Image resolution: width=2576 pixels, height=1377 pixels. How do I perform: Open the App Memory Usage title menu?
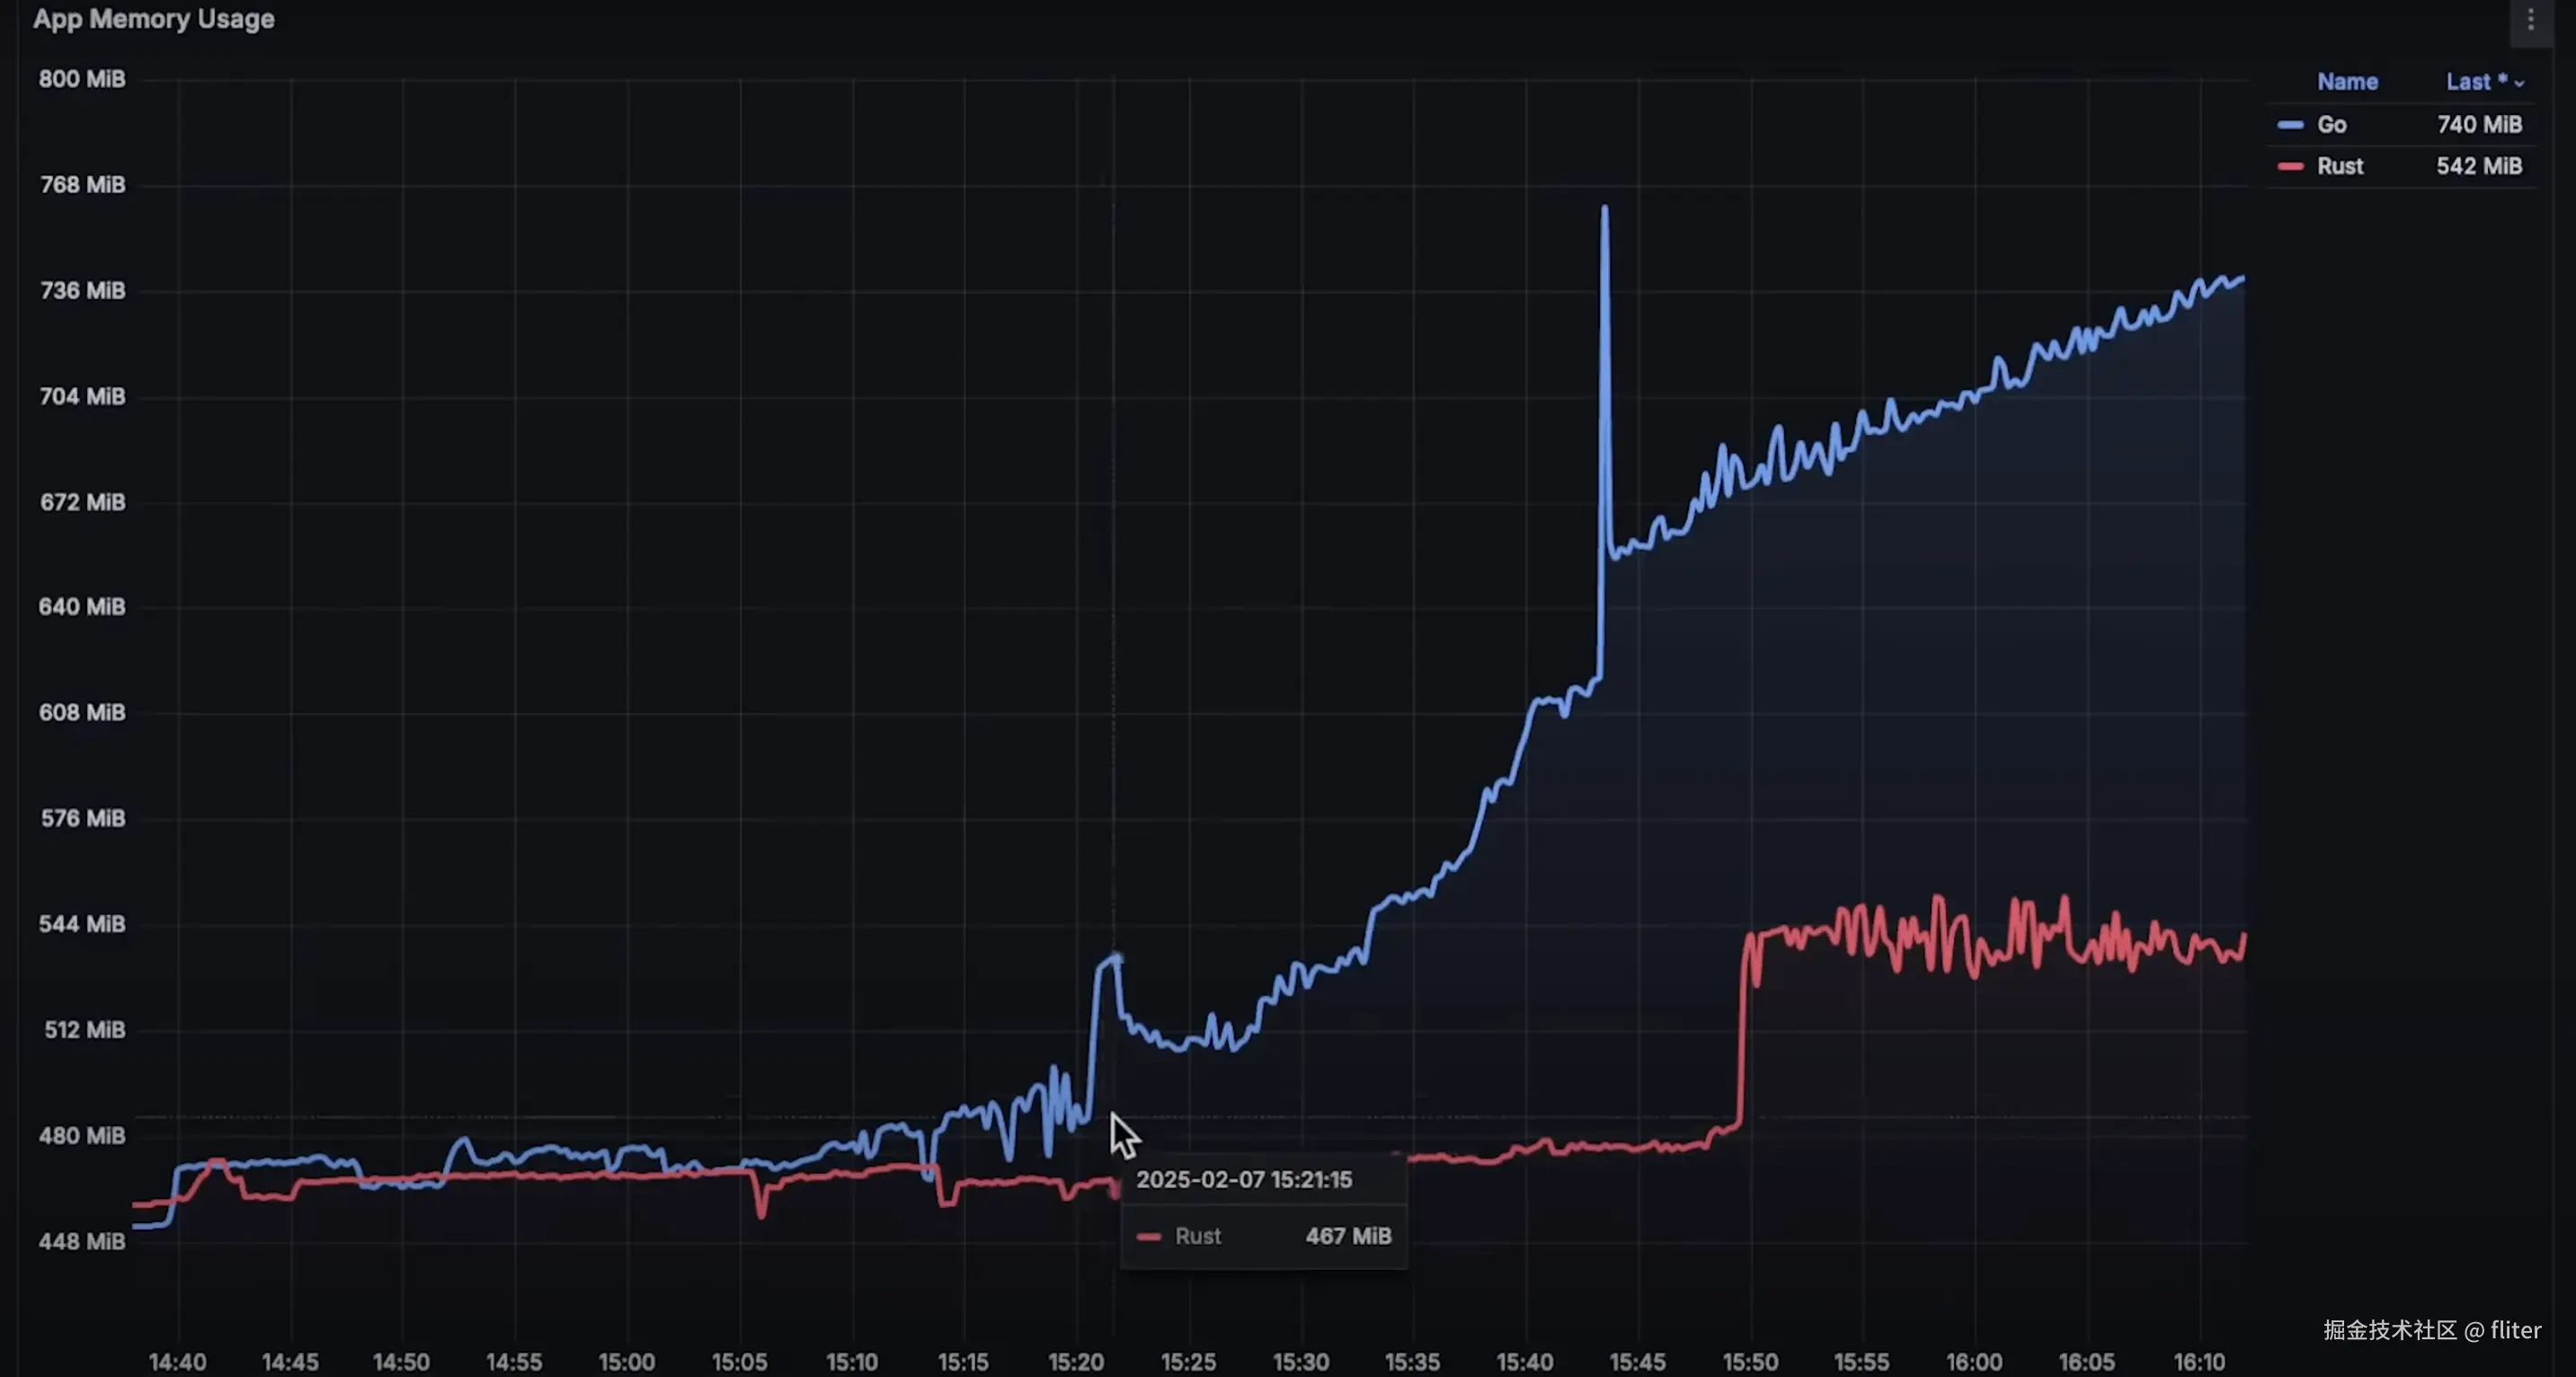(x=153, y=19)
